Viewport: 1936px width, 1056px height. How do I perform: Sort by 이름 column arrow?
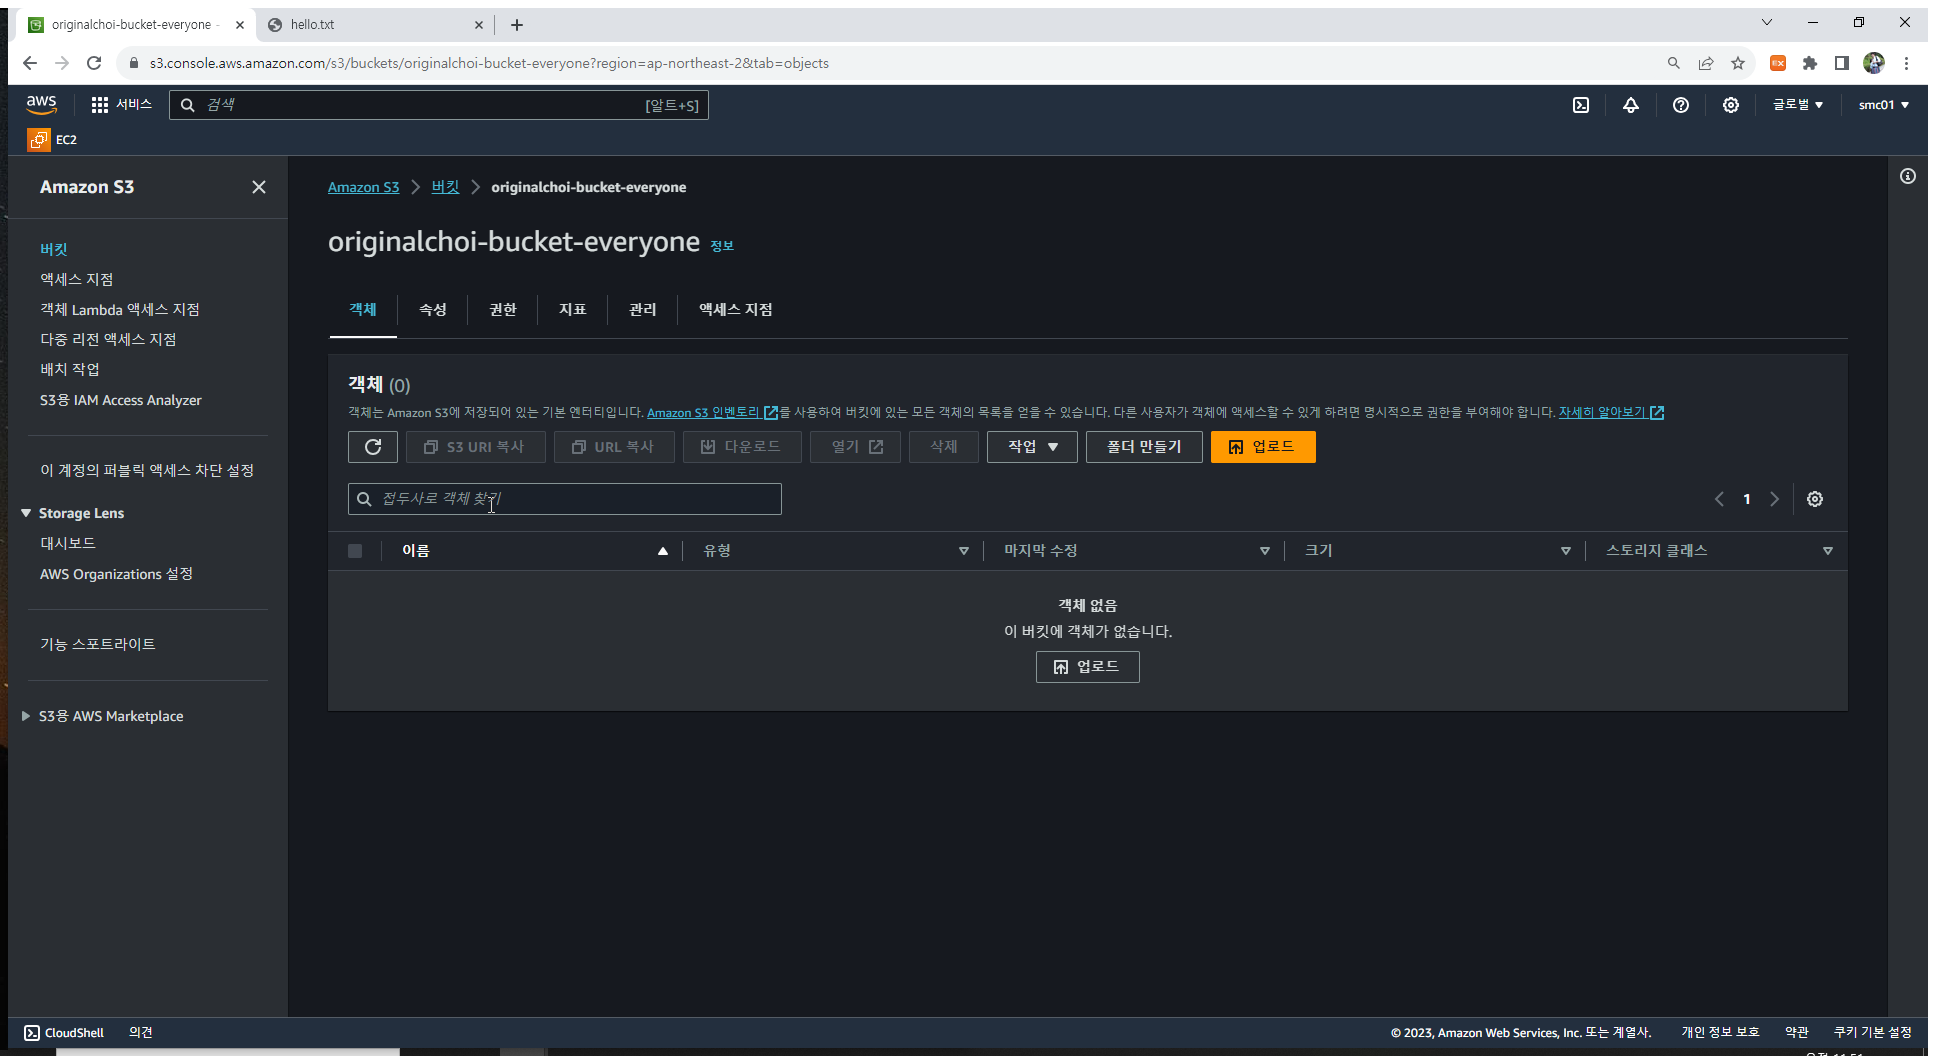point(663,551)
